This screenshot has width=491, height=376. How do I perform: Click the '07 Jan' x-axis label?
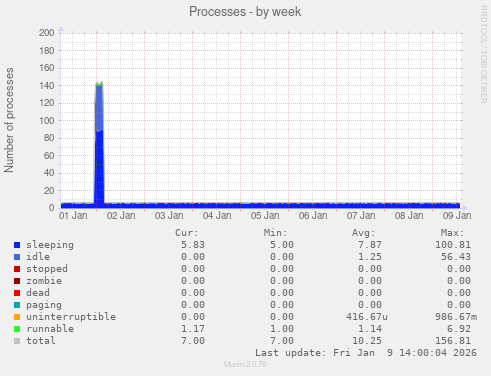pyautogui.click(x=361, y=216)
